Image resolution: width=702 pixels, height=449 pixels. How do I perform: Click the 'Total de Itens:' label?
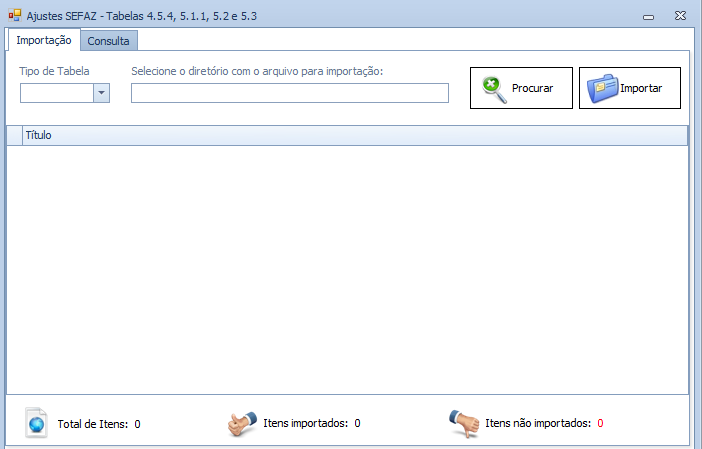point(93,424)
